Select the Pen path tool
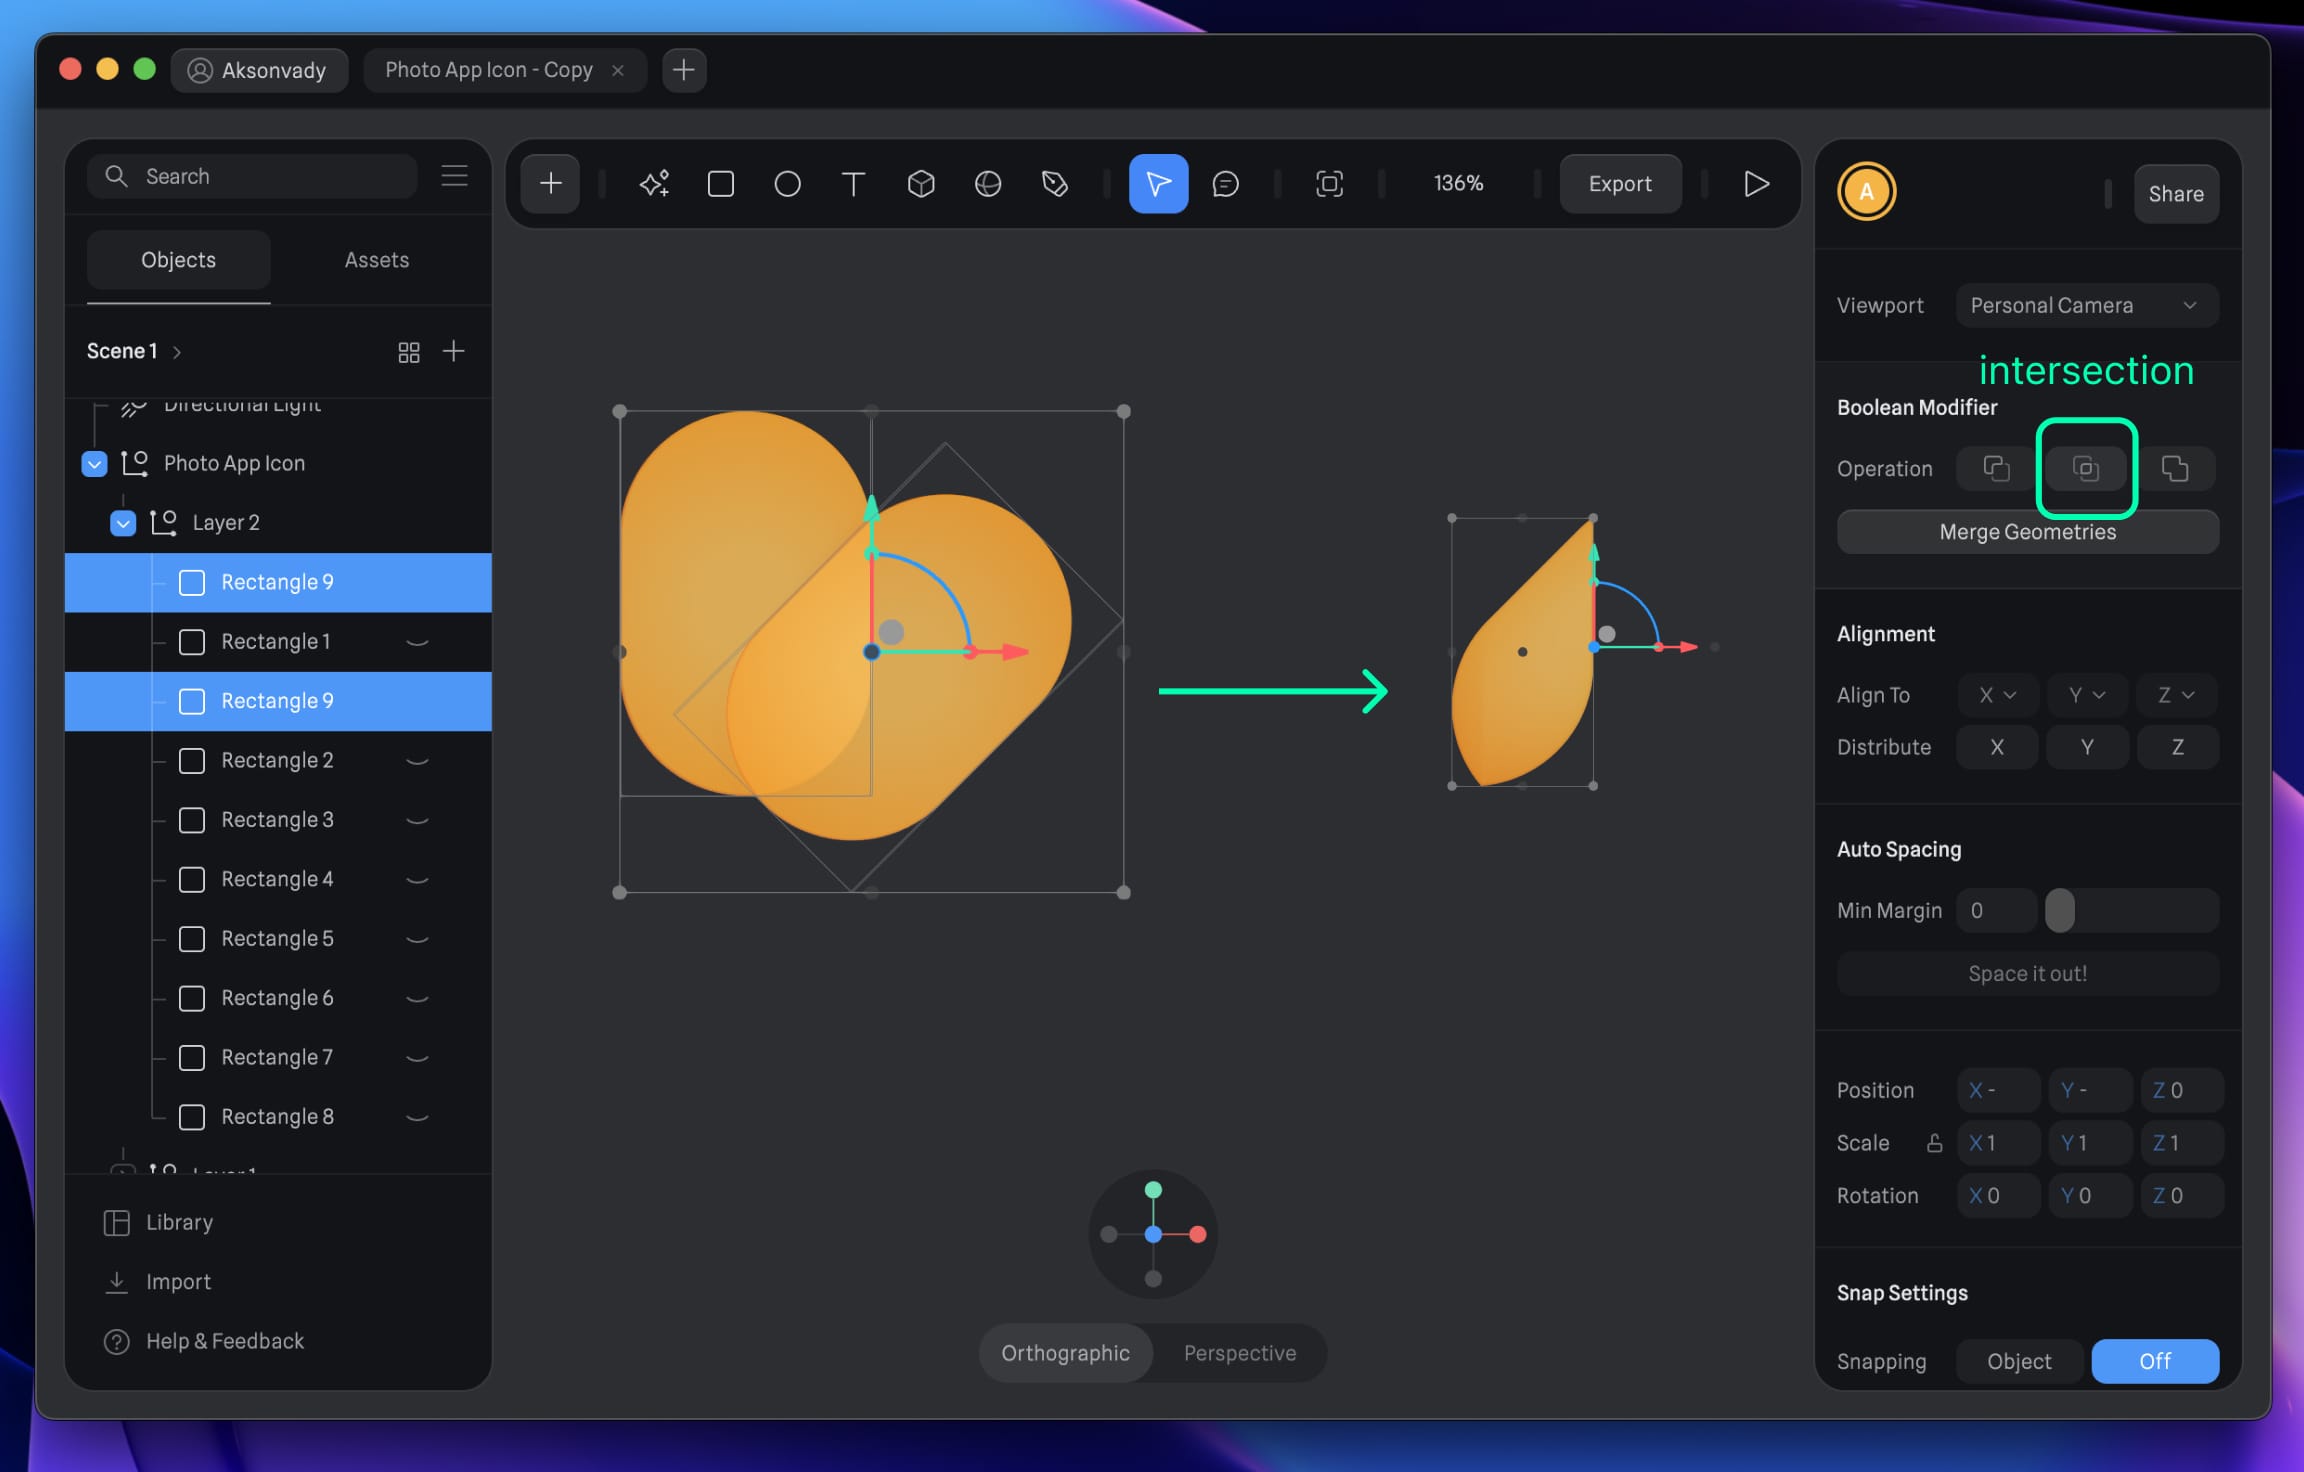The image size is (2304, 1472). [x=1054, y=184]
